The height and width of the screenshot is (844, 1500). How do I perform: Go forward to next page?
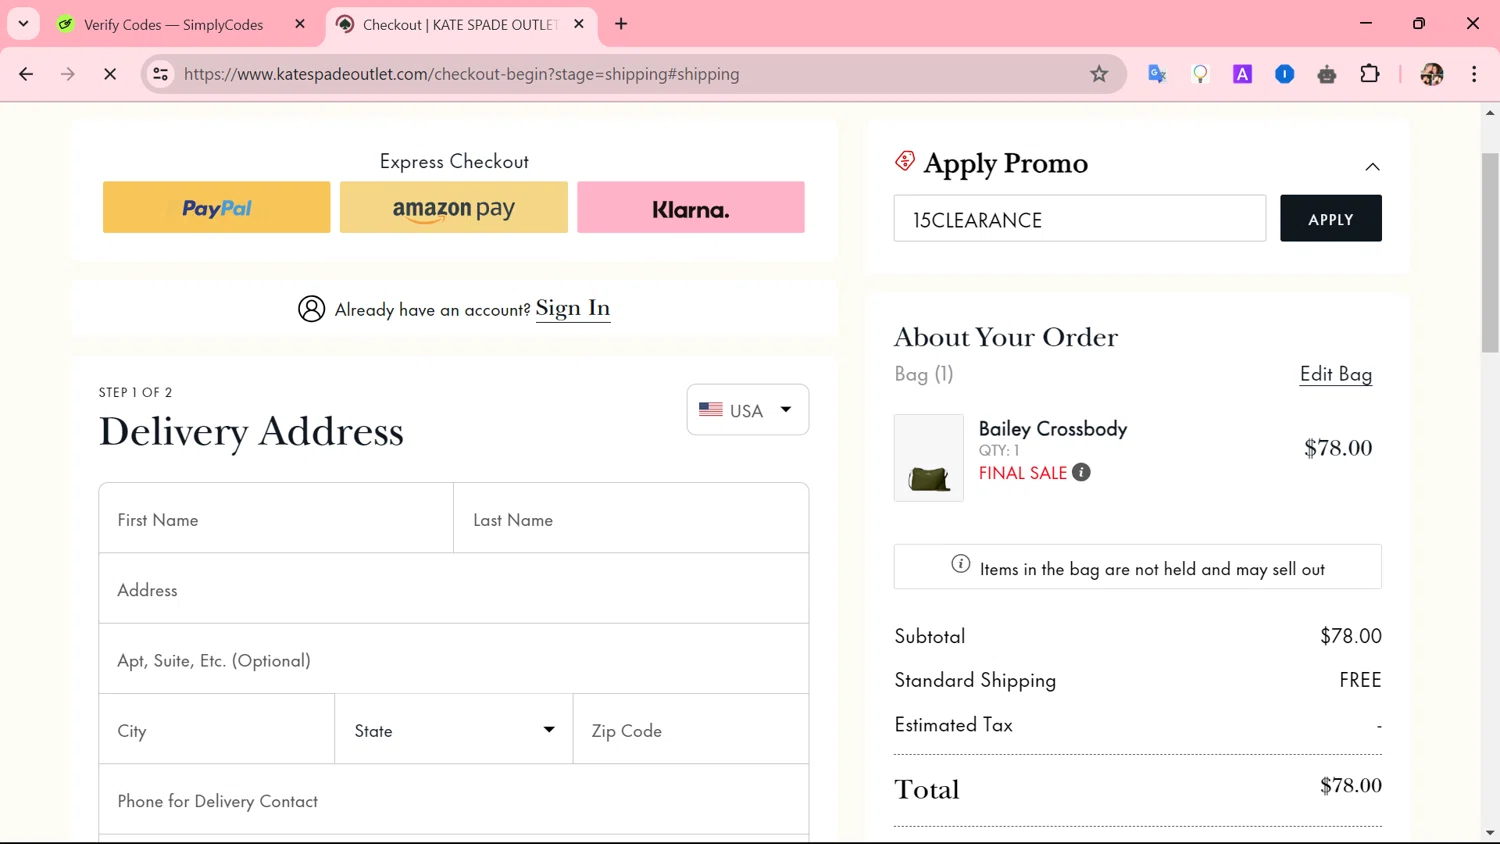pyautogui.click(x=68, y=74)
